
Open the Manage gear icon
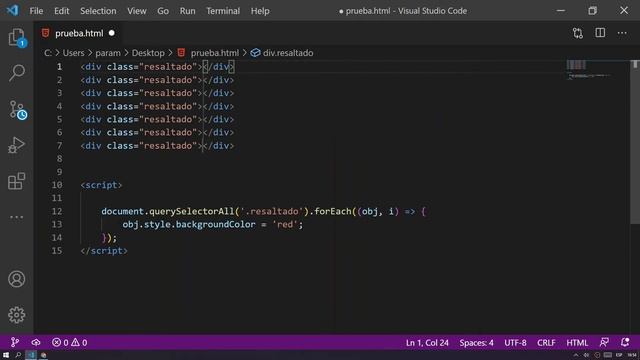click(x=17, y=315)
